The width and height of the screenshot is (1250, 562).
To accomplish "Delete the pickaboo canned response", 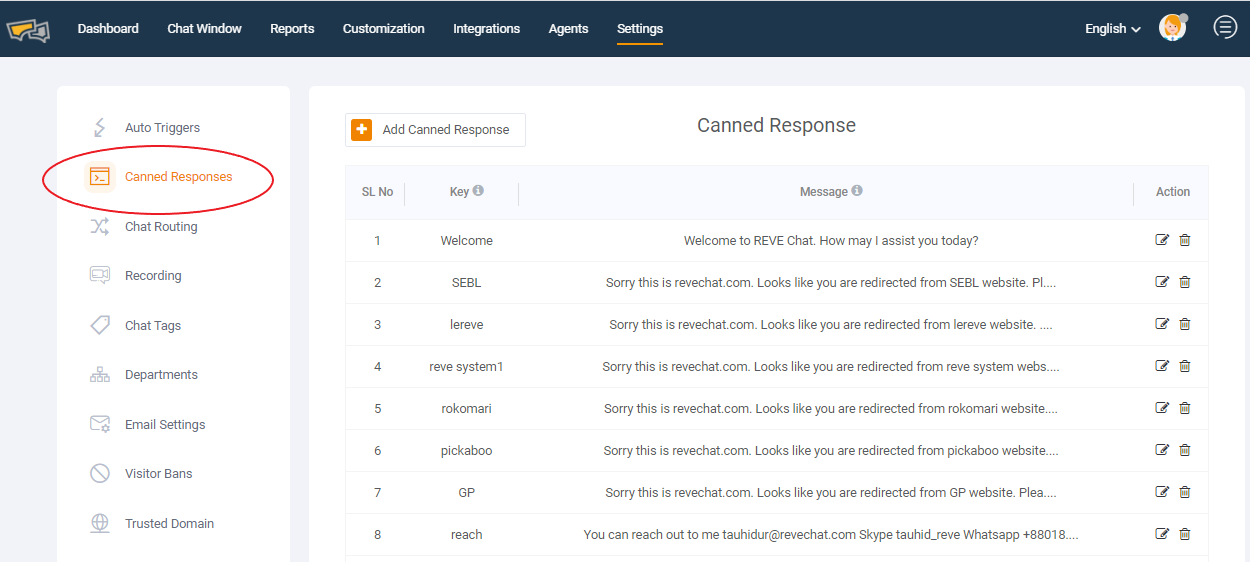I will coord(1185,450).
